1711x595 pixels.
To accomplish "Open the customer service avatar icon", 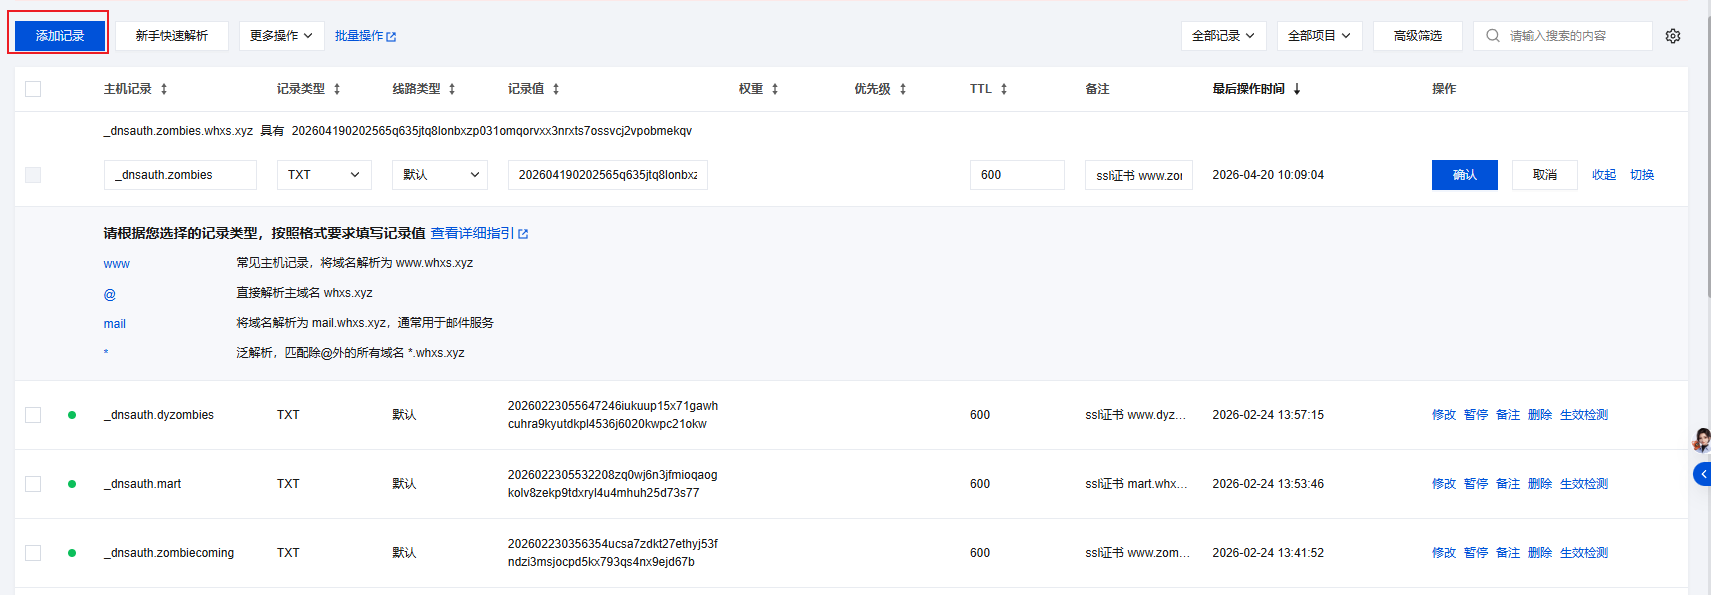I will point(1701,440).
